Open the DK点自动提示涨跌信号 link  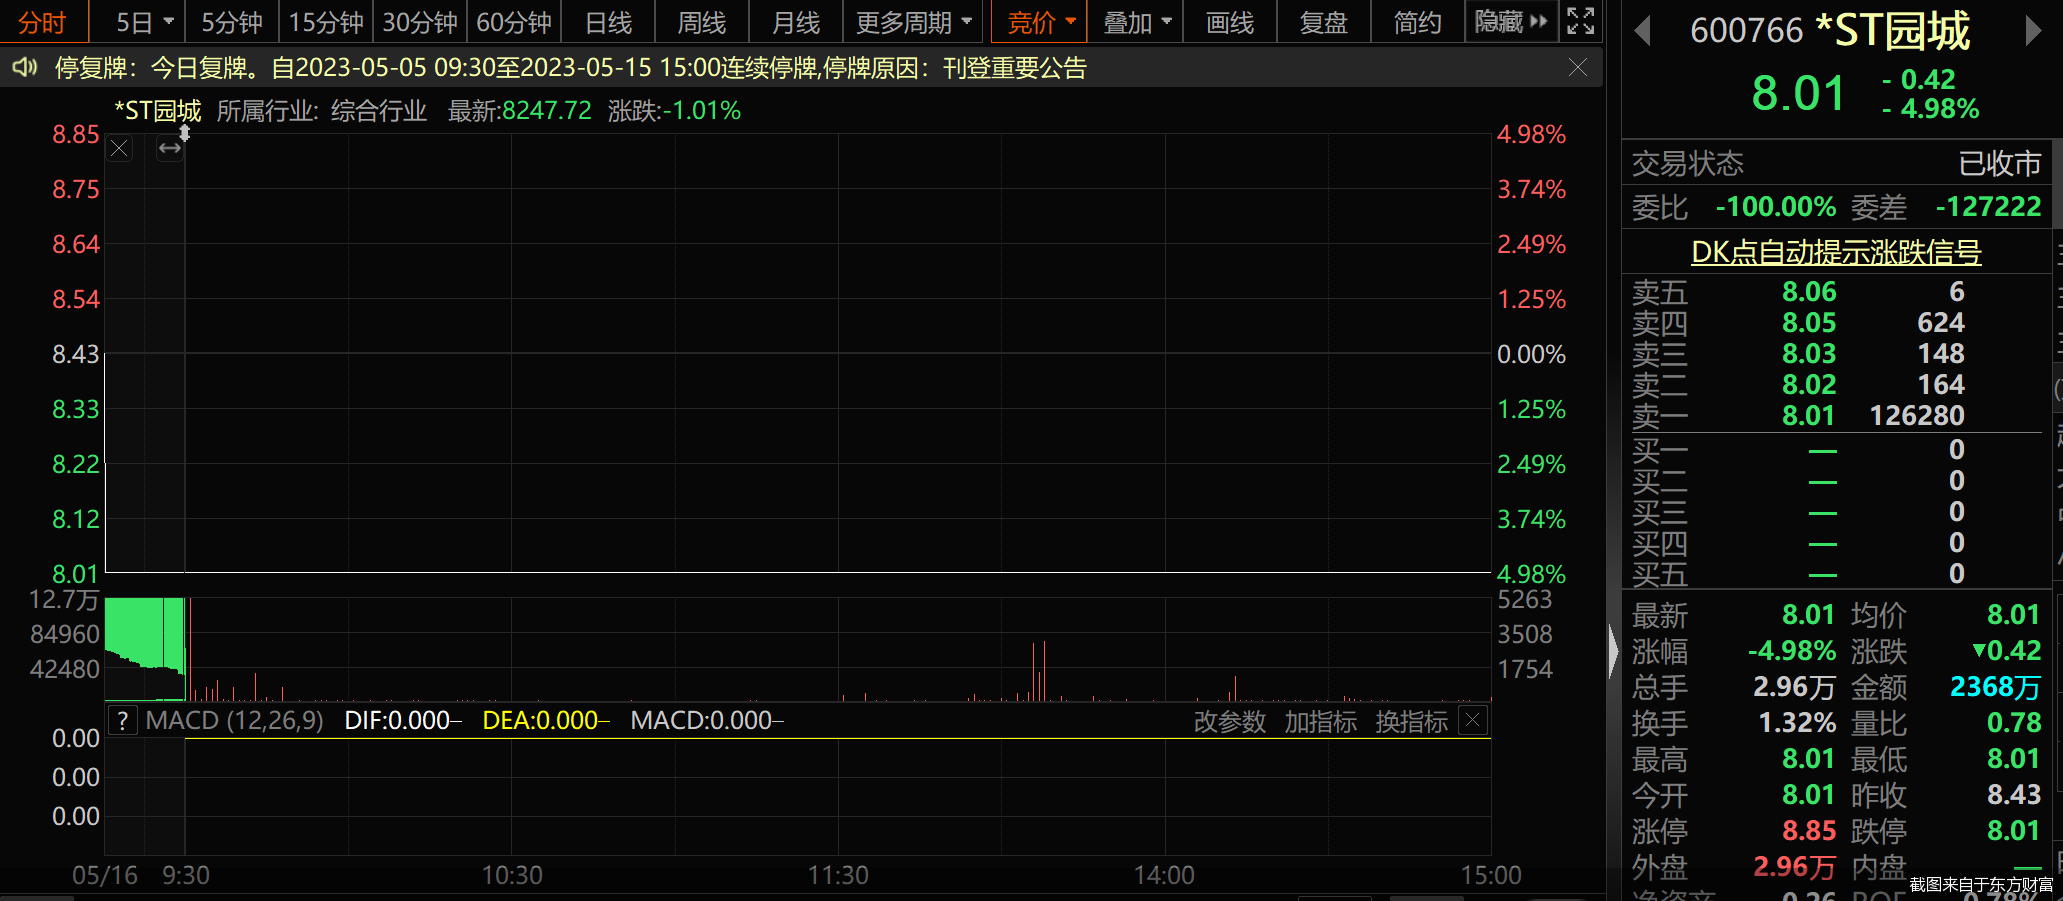click(x=1836, y=252)
